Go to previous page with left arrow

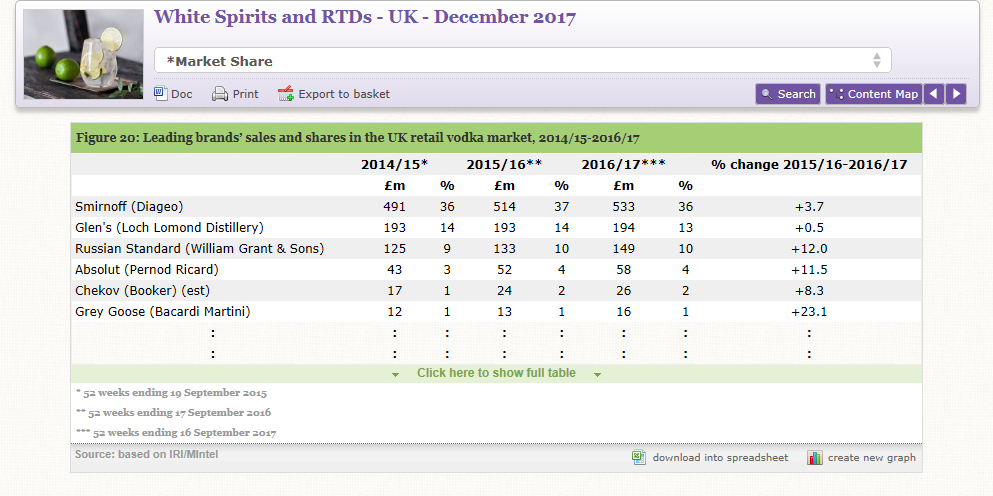(x=933, y=94)
